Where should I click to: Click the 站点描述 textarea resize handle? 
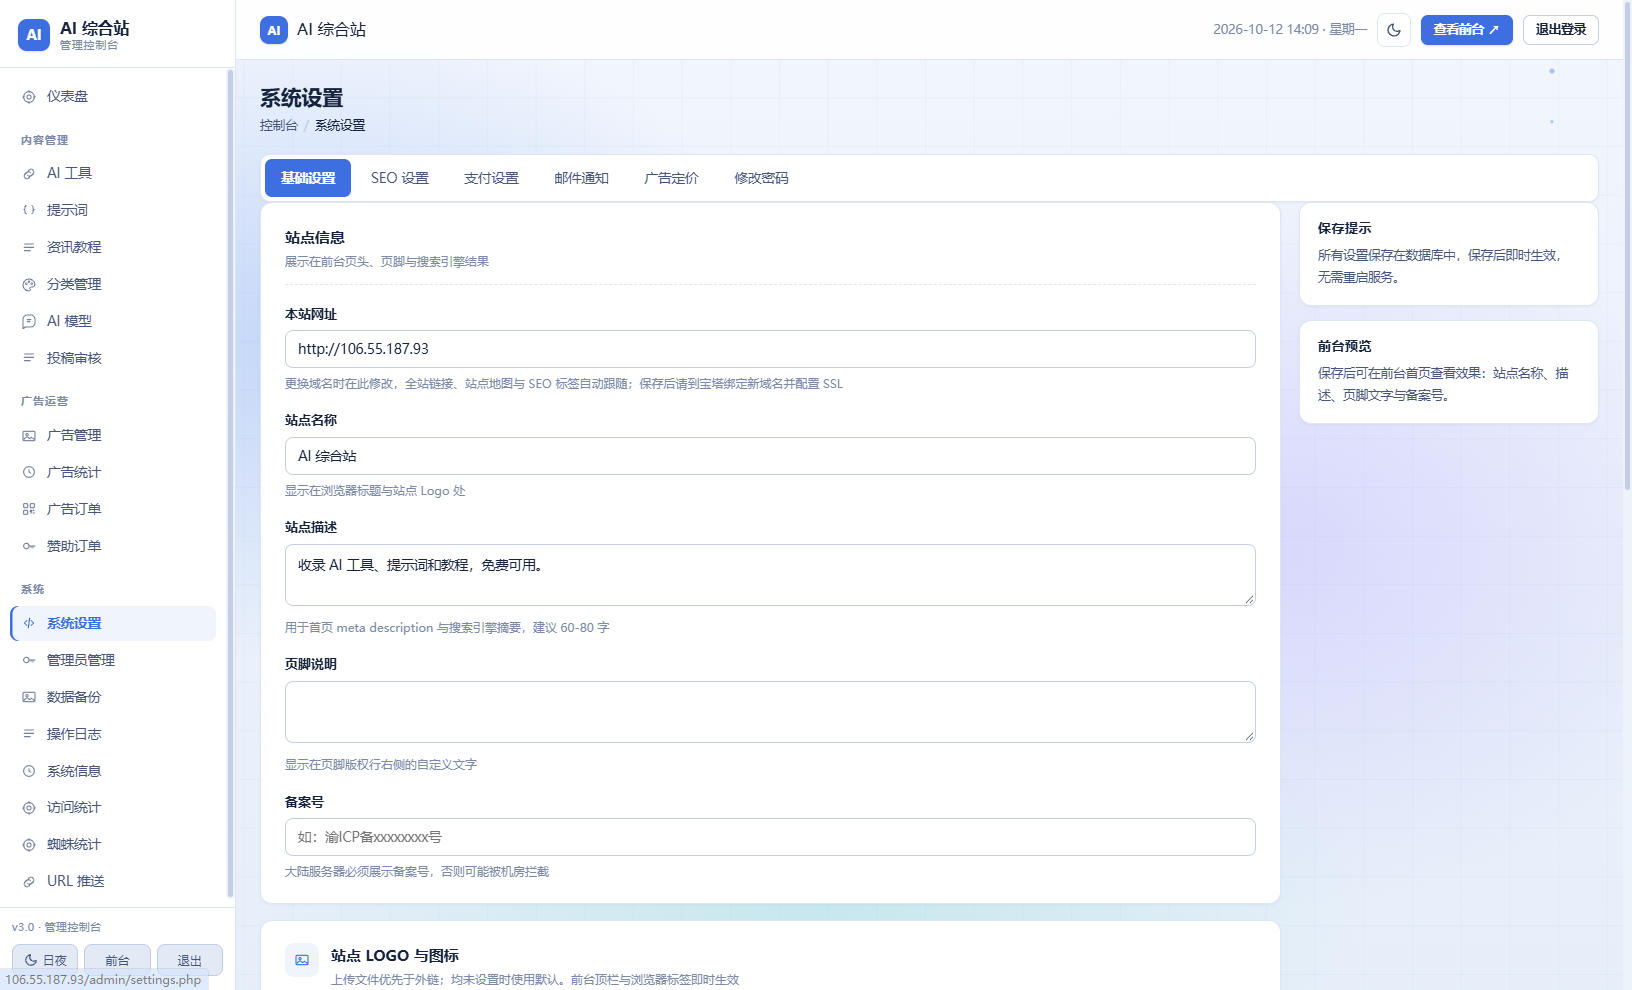1249,599
